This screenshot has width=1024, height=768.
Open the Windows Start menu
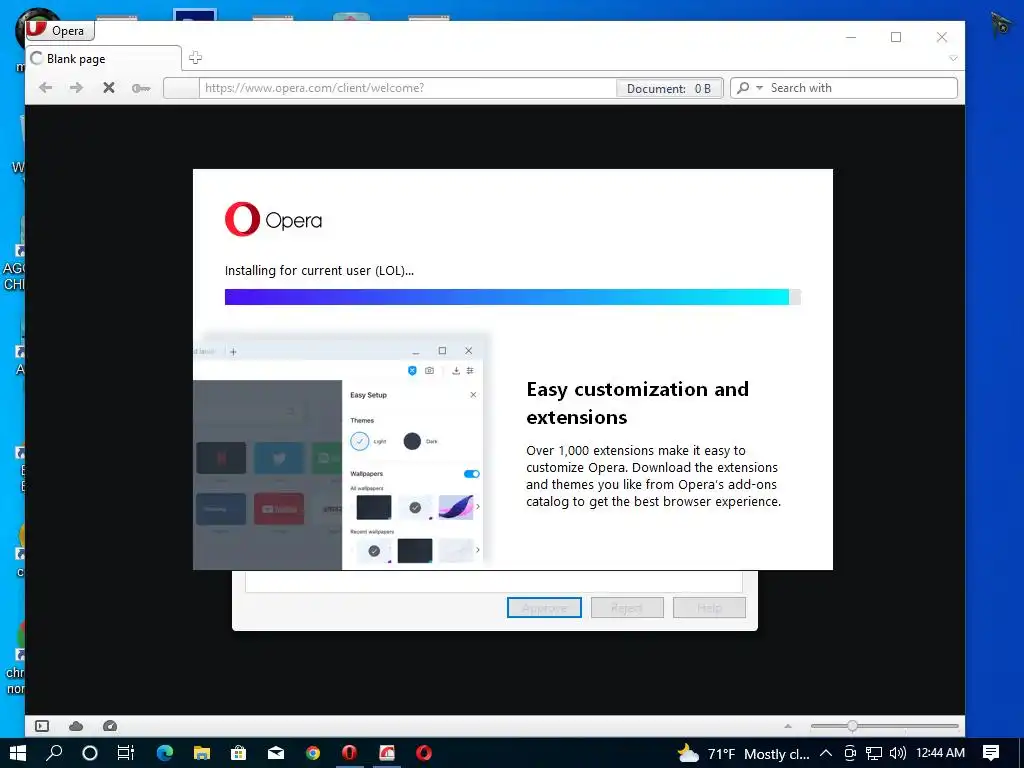point(18,753)
